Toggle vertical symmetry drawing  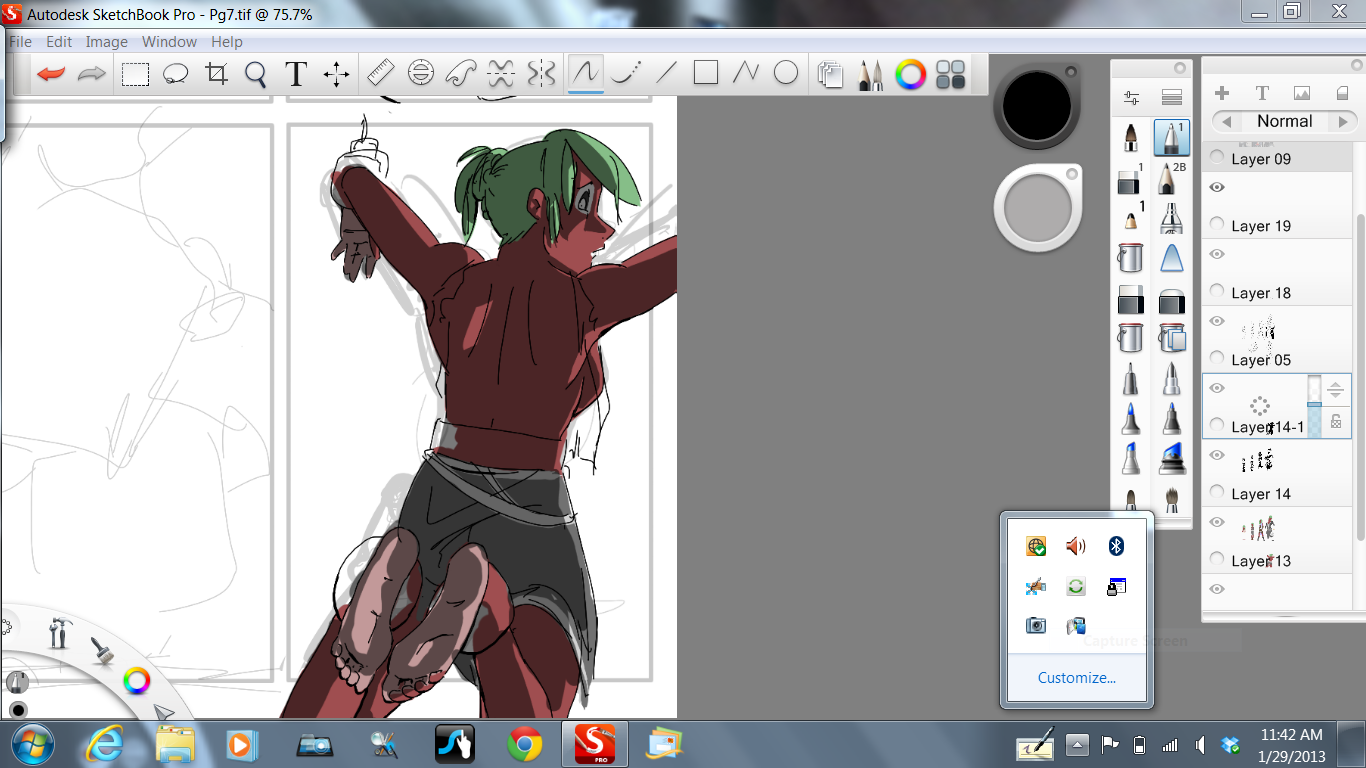tap(541, 73)
